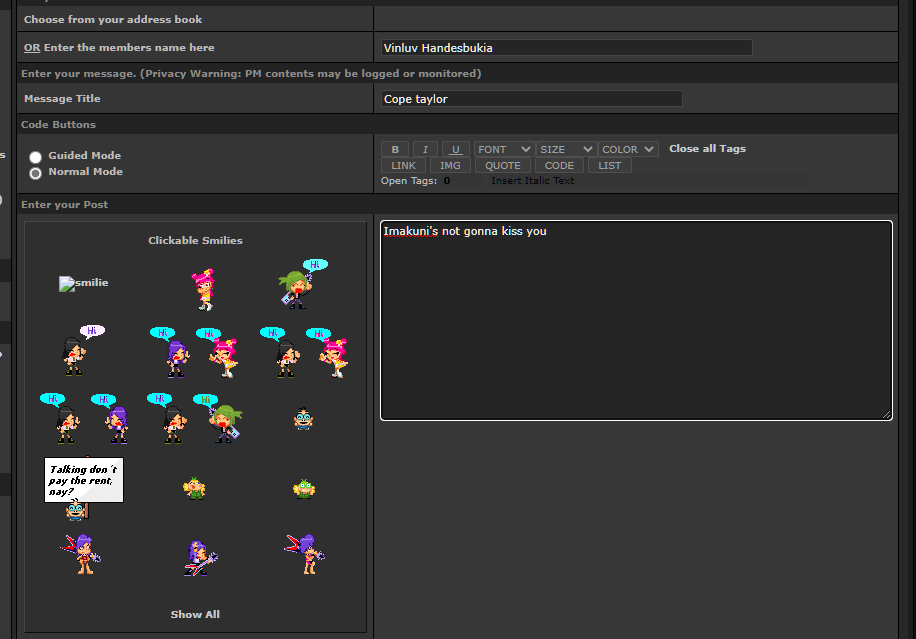Open the SIZE dropdown
The height and width of the screenshot is (639, 916).
pos(565,150)
